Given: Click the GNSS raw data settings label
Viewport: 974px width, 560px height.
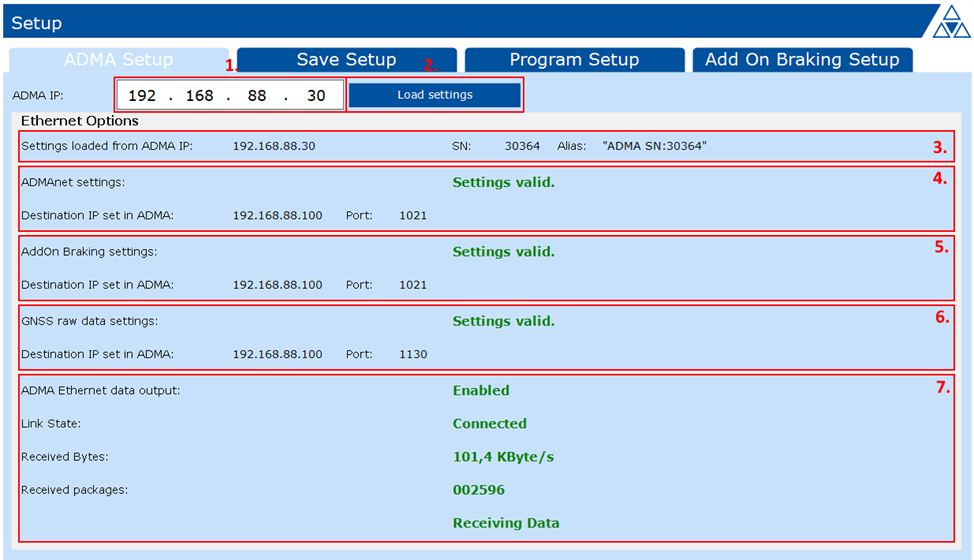Looking at the screenshot, I should [x=90, y=321].
